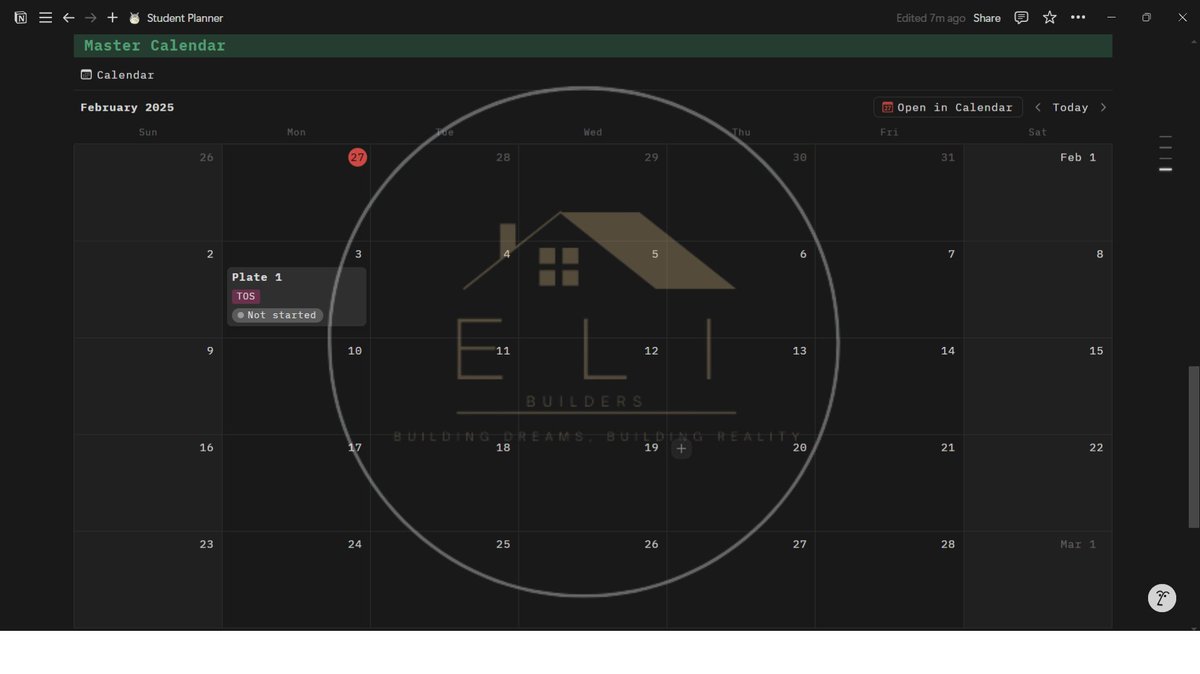Select the February 28 date cell
Screen dimensions: 1200x674
click(x=889, y=580)
